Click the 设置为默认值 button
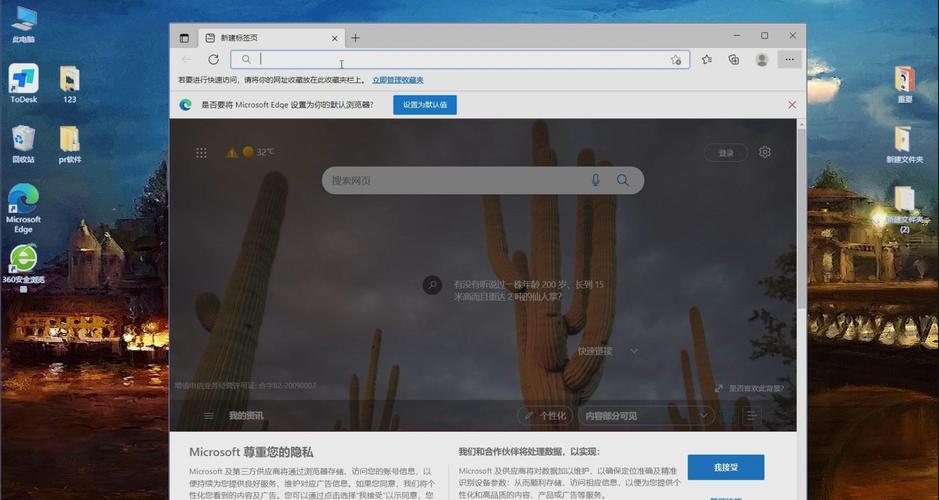 tap(425, 105)
